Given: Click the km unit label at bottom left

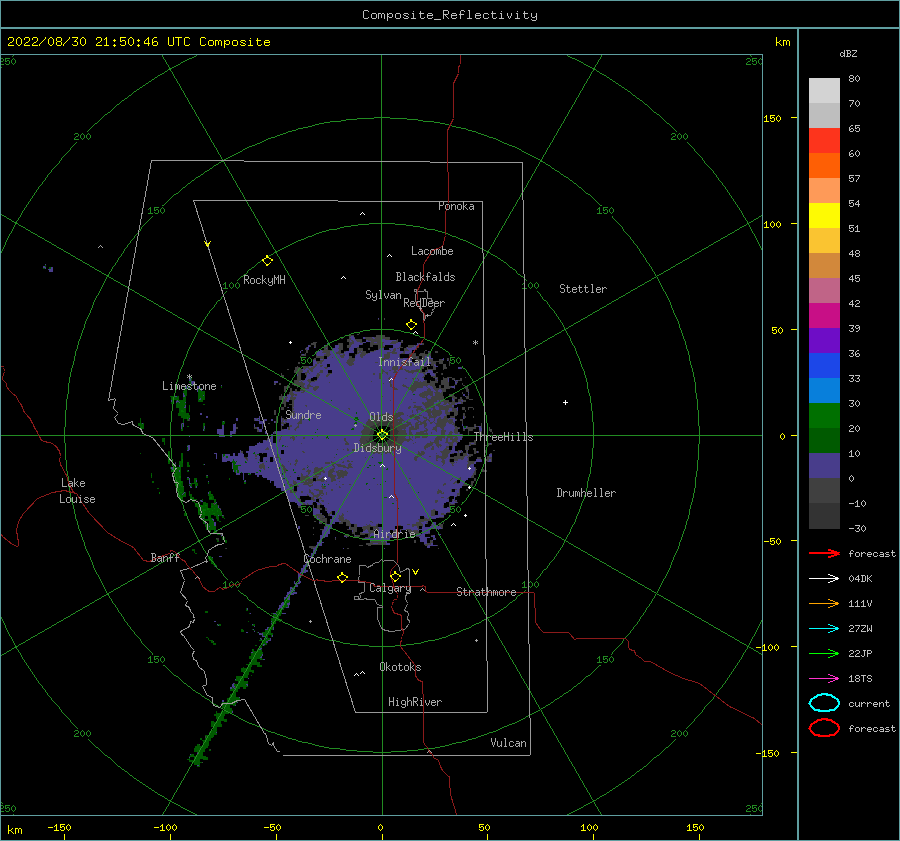Looking at the screenshot, I should tap(14, 830).
